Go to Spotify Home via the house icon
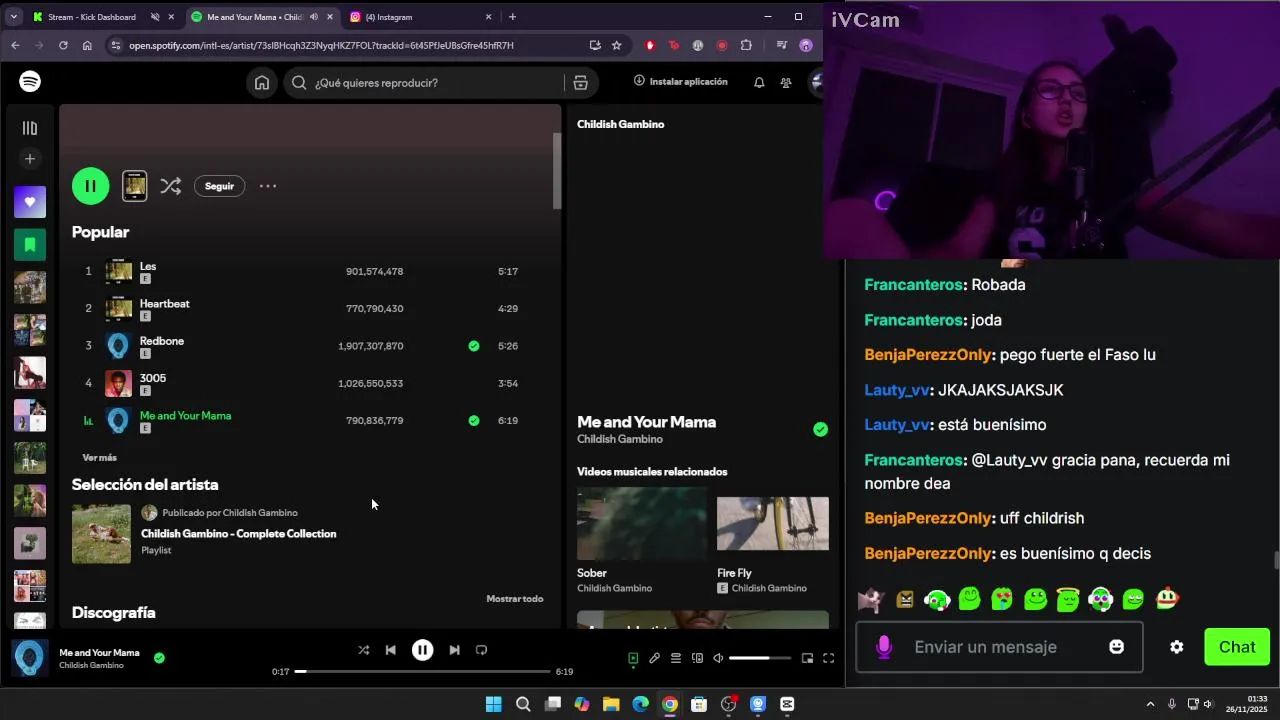 (262, 83)
